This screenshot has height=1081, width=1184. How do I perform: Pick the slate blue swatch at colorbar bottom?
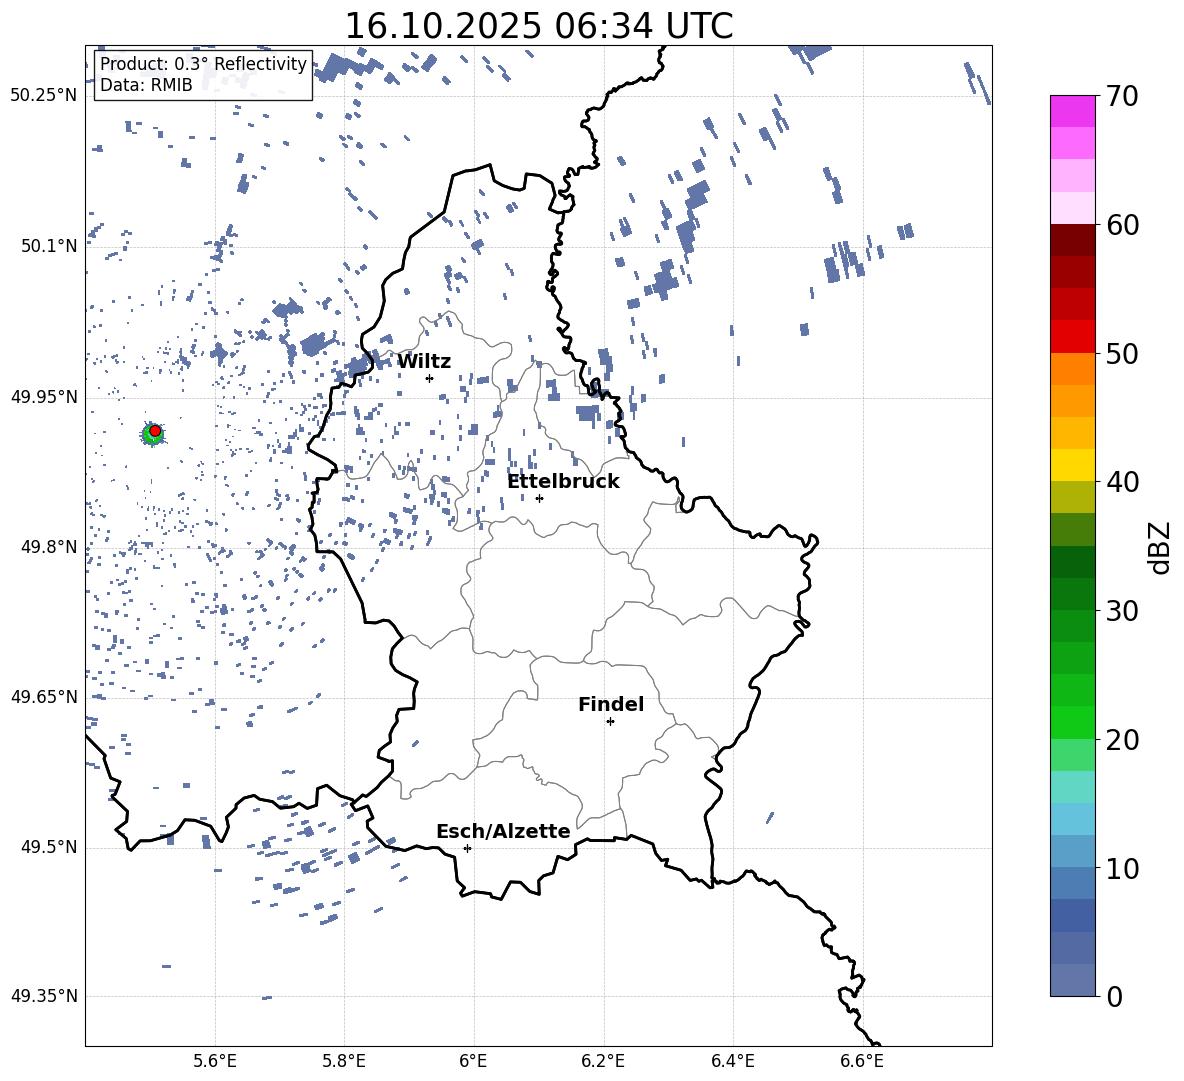[1073, 980]
